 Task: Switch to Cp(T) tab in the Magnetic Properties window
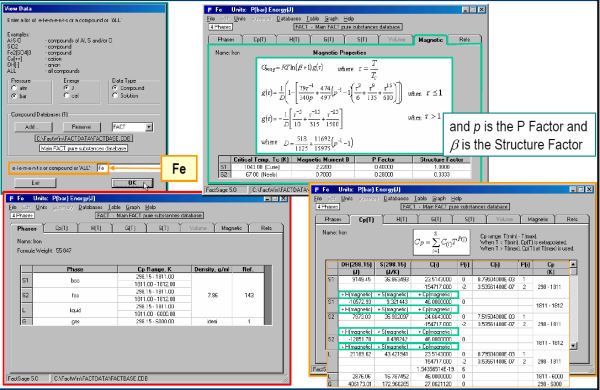click(x=260, y=39)
